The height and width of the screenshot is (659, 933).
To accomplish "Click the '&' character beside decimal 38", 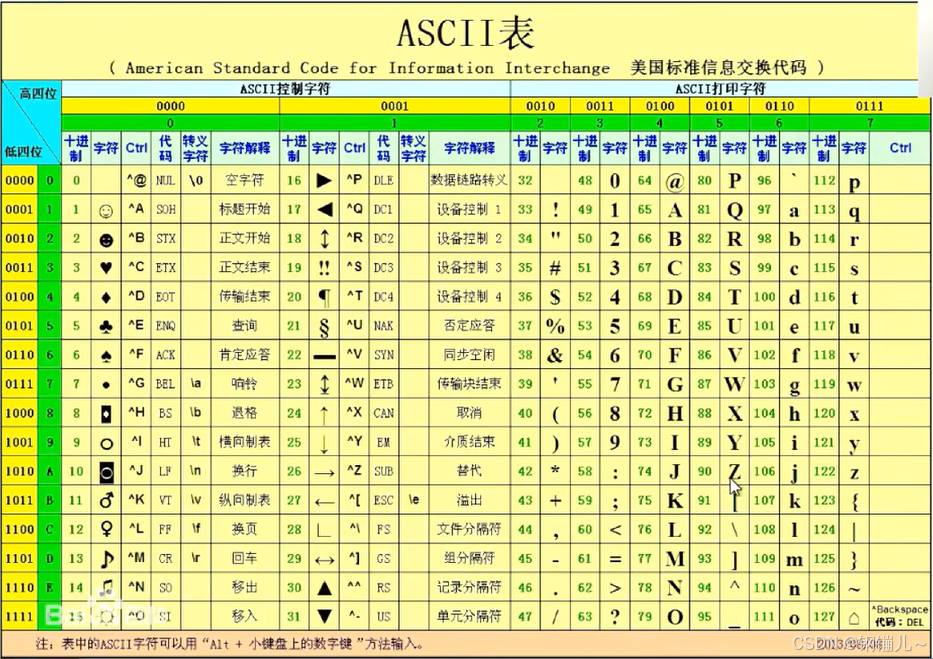I will click(x=555, y=356).
